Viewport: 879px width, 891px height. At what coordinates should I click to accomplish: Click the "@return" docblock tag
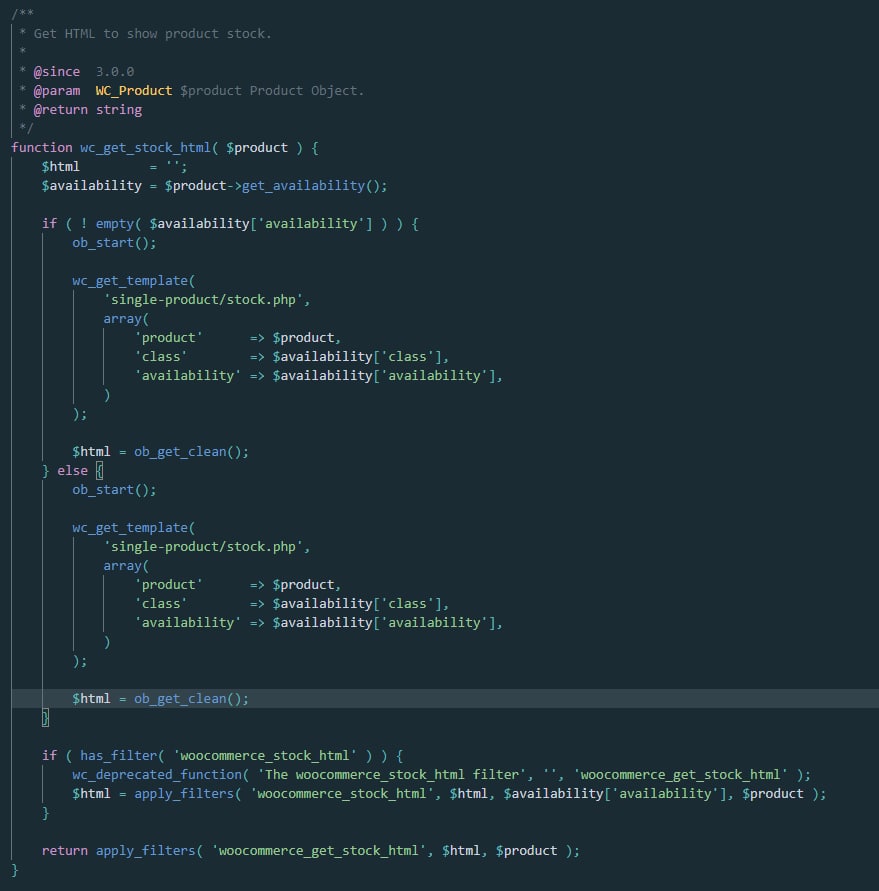[x=60, y=110]
